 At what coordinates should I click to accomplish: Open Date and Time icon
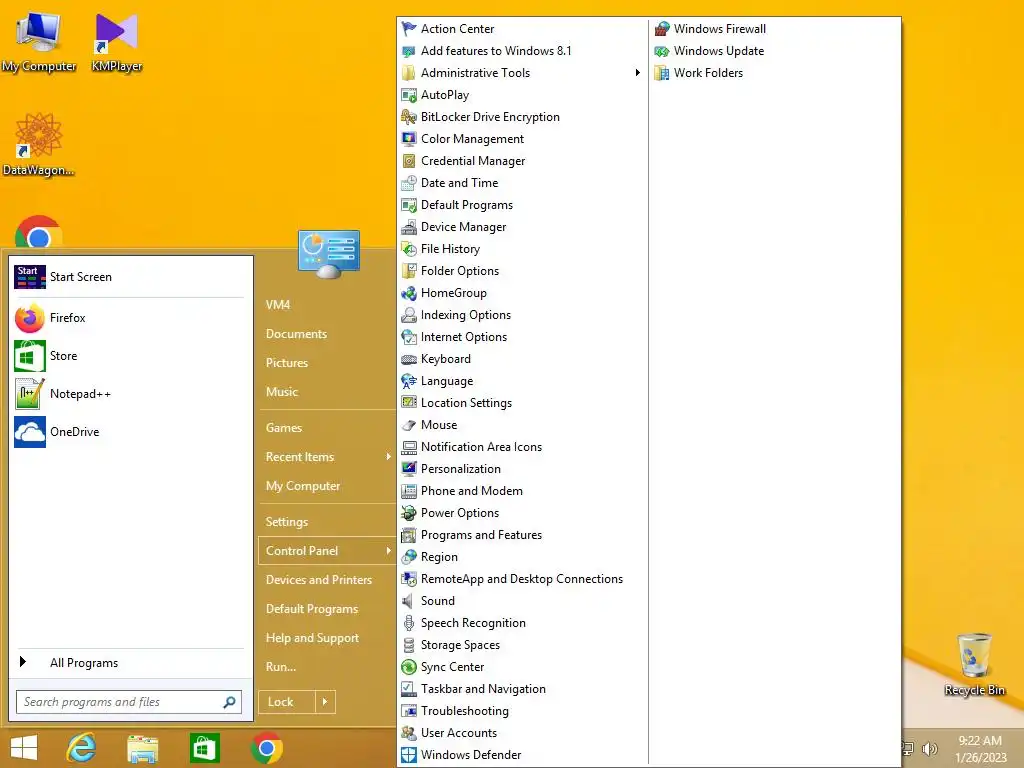pos(409,183)
